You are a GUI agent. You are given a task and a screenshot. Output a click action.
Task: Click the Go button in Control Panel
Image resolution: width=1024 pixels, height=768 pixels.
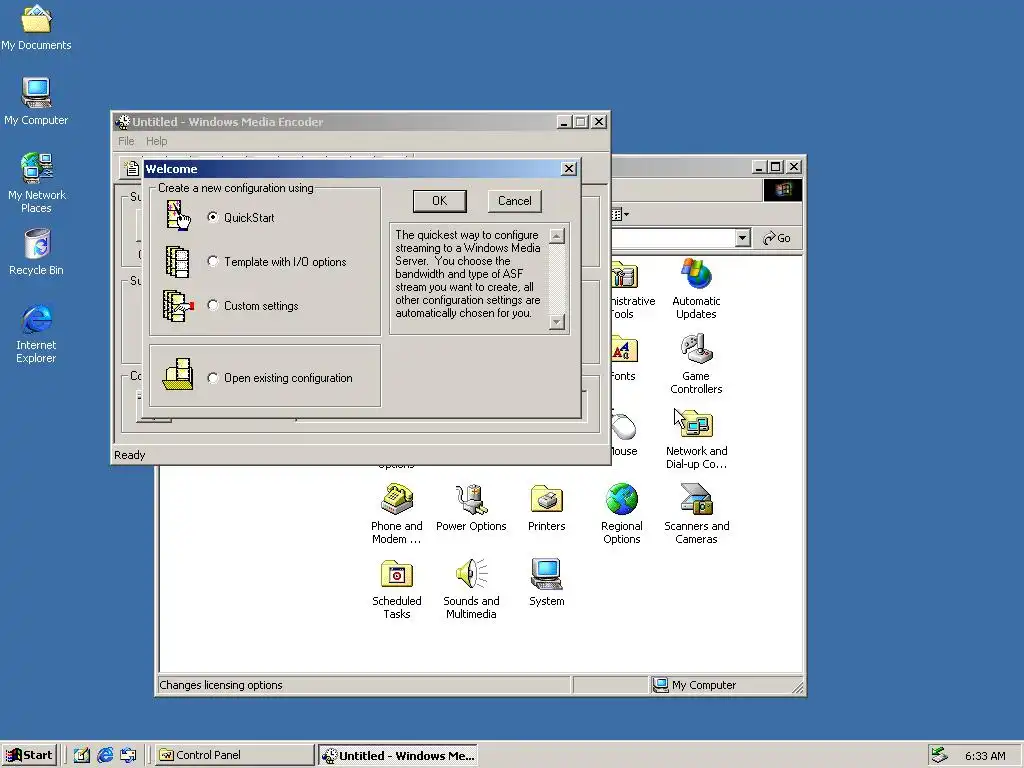pos(776,238)
